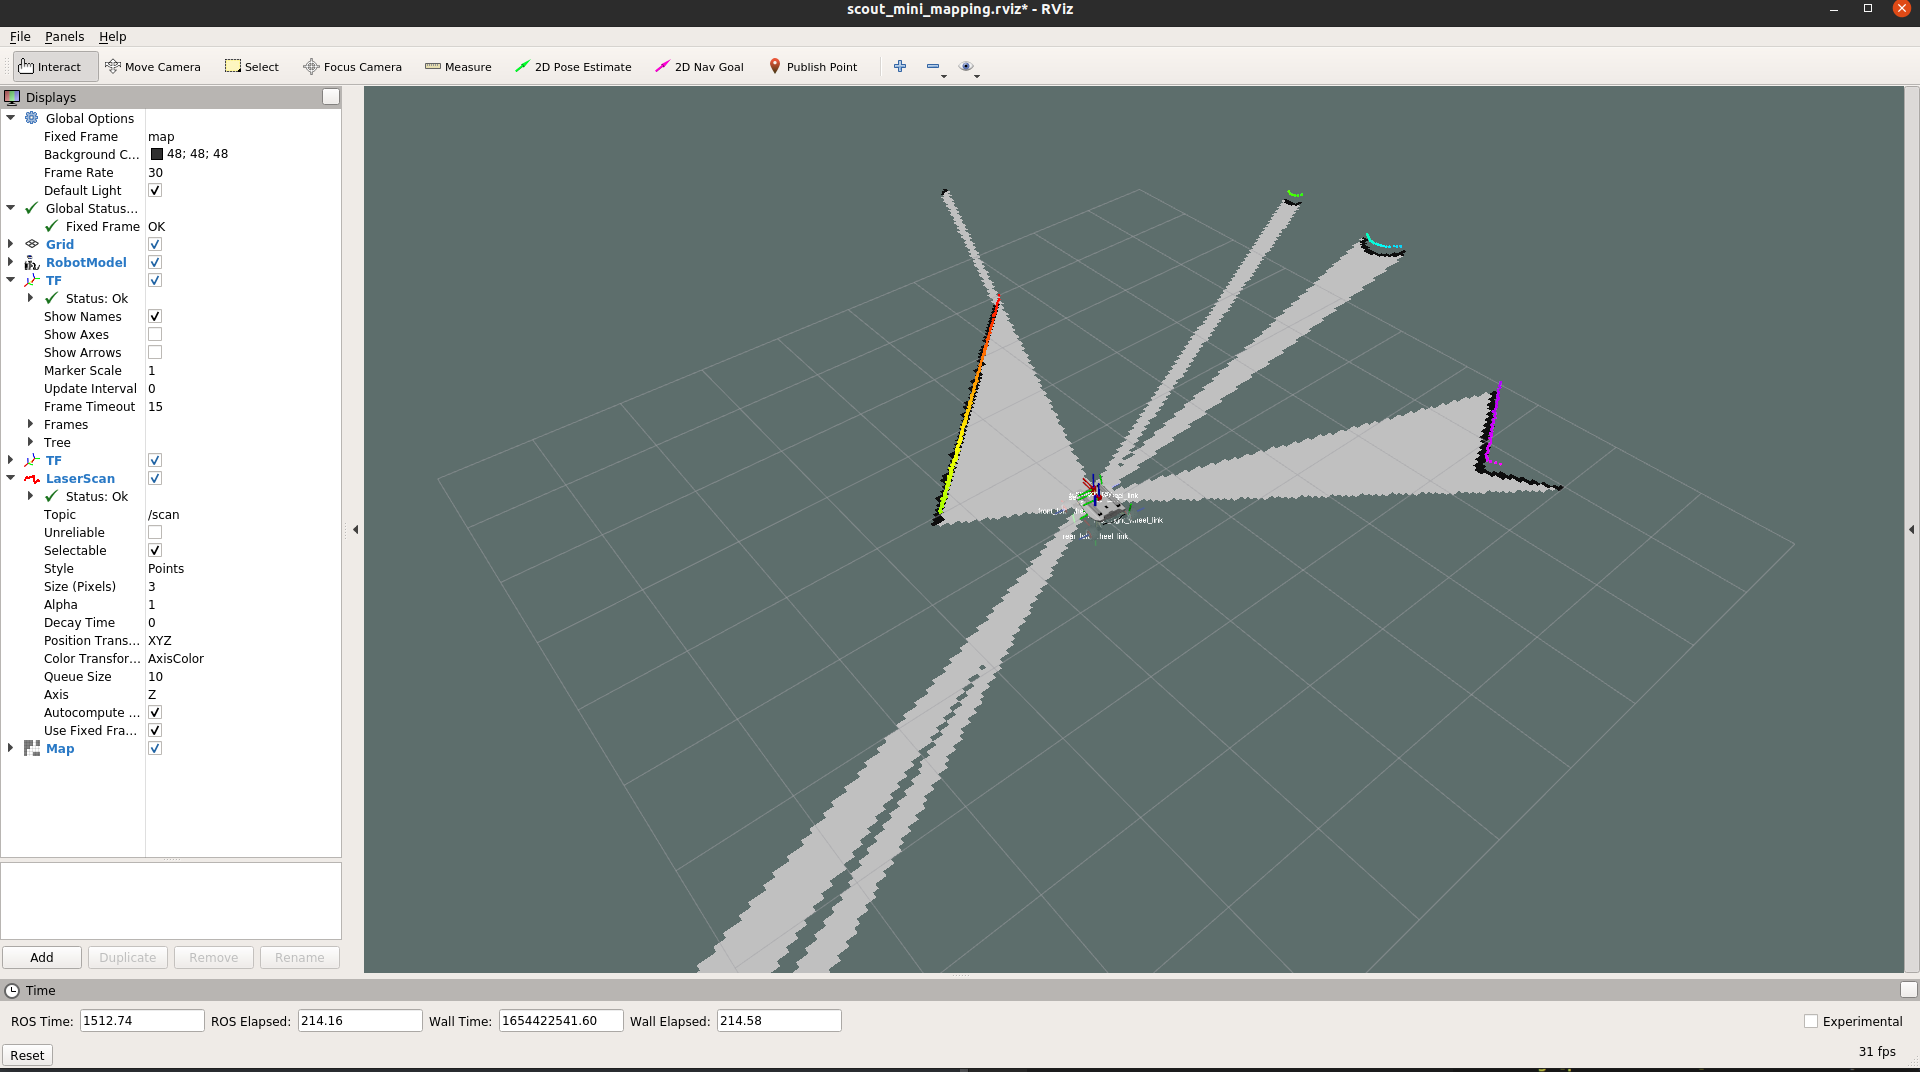Click the ROS Time field
Image resolution: width=1920 pixels, height=1072 pixels.
pyautogui.click(x=142, y=1021)
